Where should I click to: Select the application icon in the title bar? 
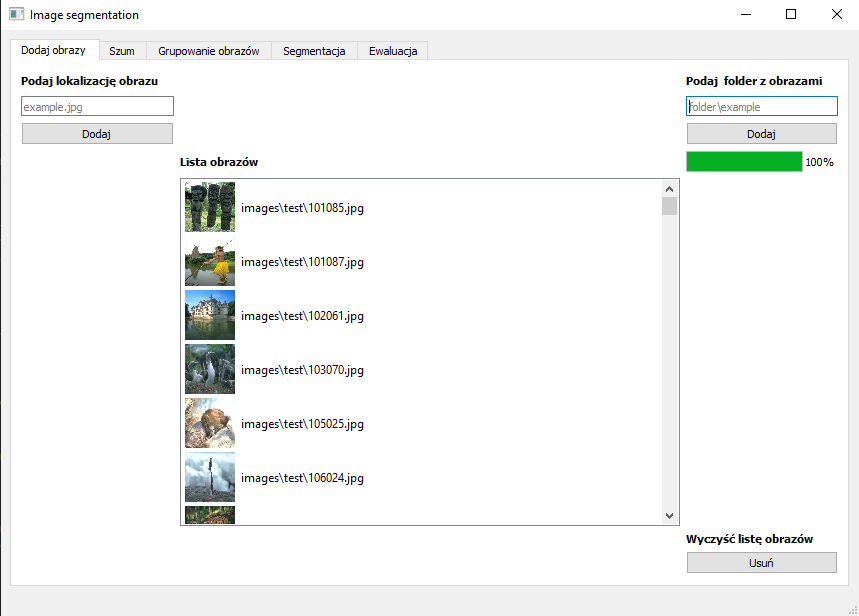pyautogui.click(x=14, y=14)
